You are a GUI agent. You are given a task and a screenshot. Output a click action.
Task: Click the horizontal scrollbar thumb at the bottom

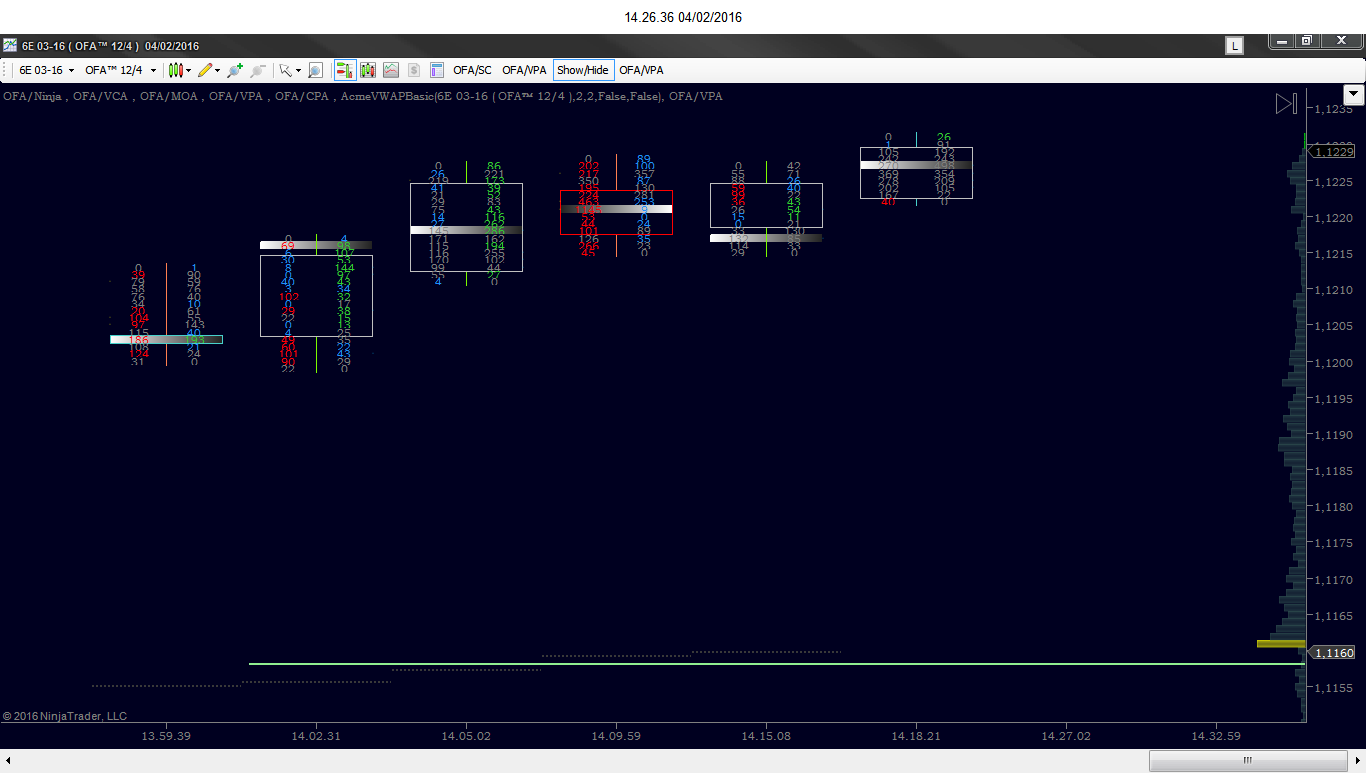click(x=1247, y=761)
